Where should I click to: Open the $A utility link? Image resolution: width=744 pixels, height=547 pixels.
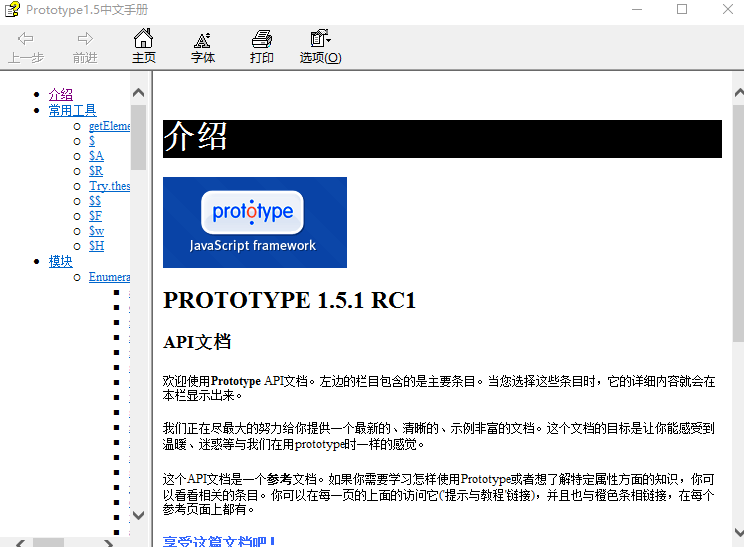96,156
